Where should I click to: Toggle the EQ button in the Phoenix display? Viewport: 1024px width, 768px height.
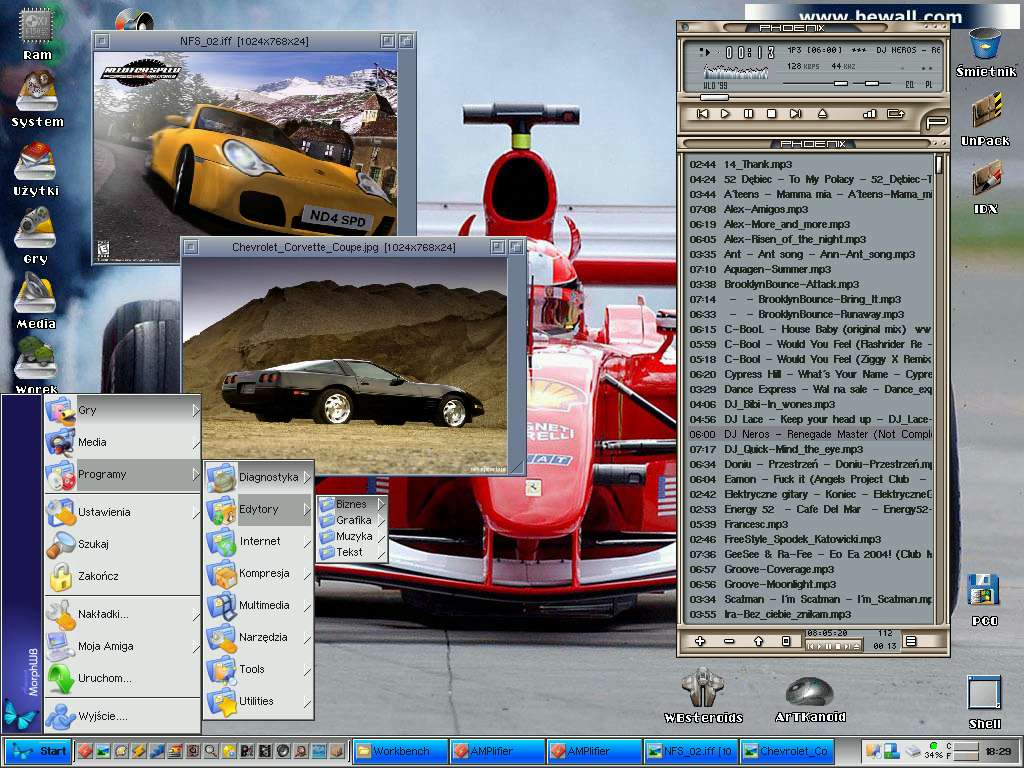tap(909, 85)
